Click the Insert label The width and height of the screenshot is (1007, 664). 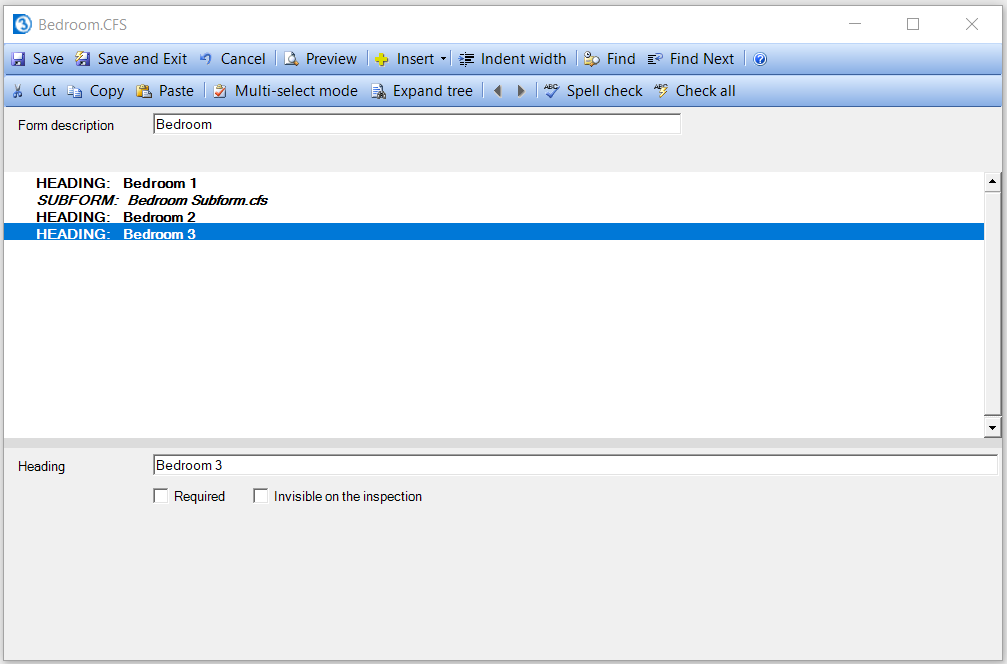point(416,59)
